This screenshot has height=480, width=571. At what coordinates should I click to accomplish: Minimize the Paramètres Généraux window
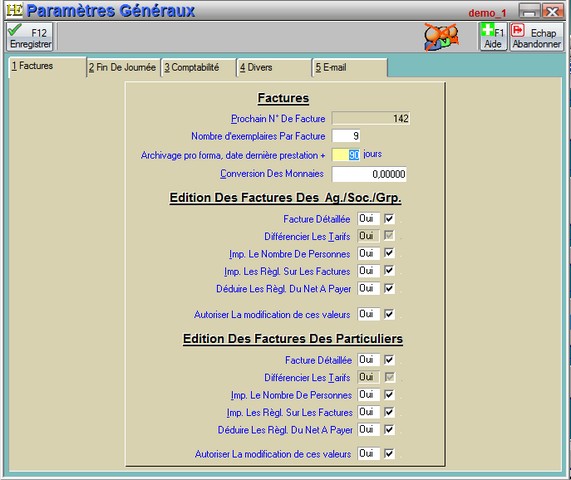pyautogui.click(x=529, y=11)
